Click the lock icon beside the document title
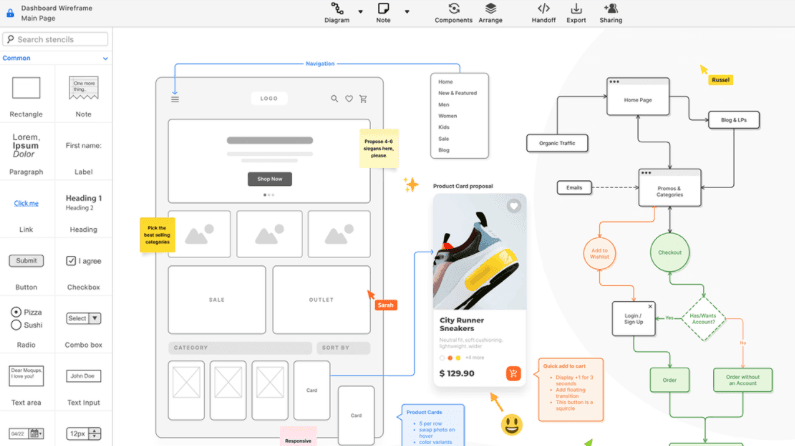The width and height of the screenshot is (795, 446). [10, 13]
